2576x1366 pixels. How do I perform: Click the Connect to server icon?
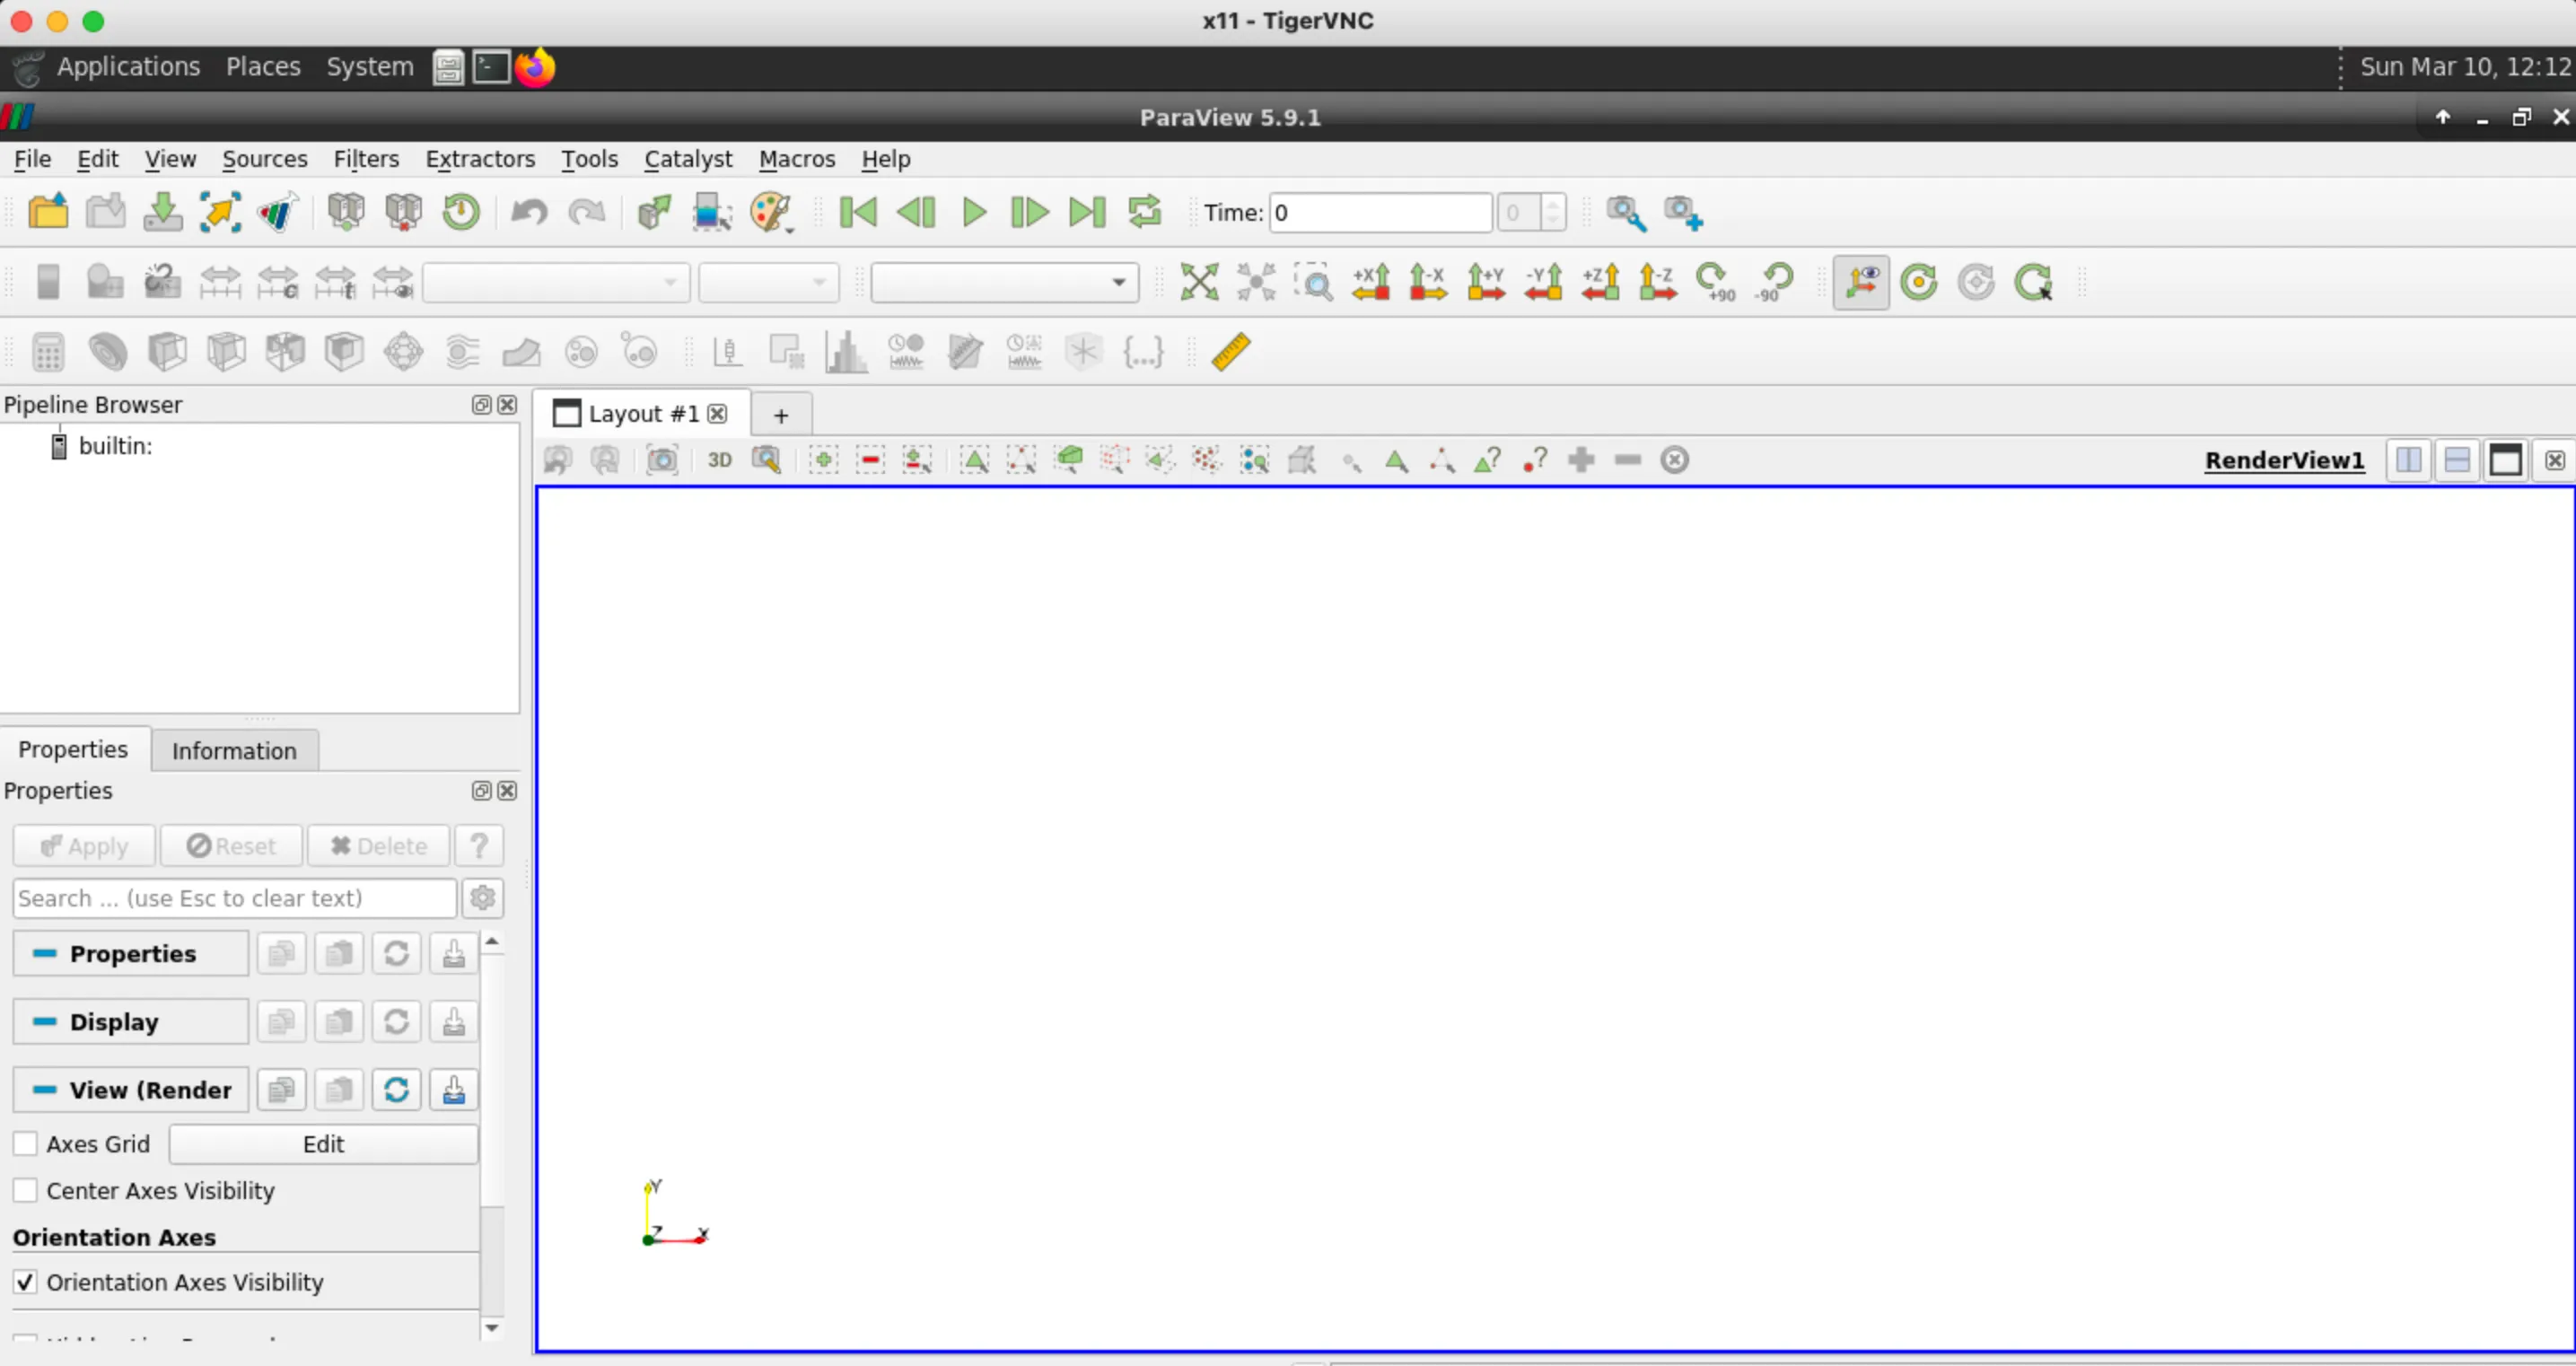click(346, 212)
